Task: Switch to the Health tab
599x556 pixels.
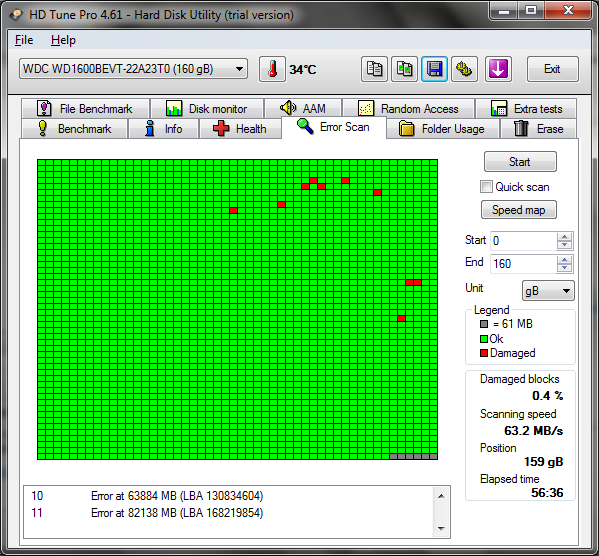Action: [240, 128]
